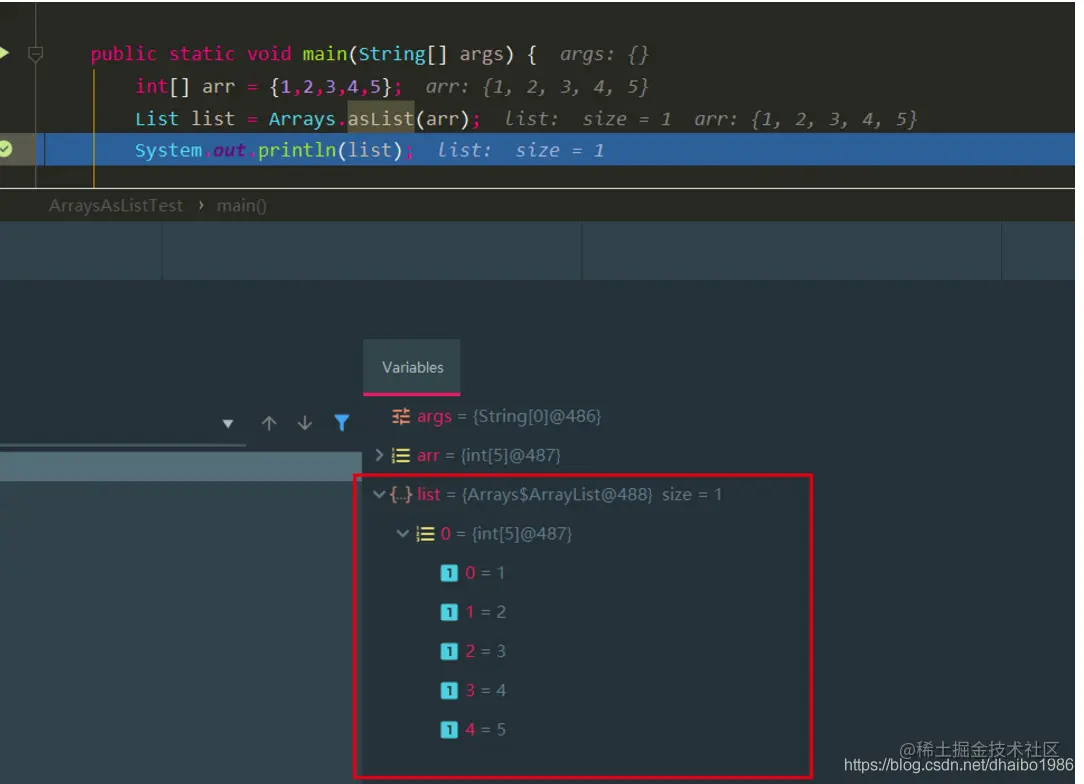Click the array icon beside 0 = {int[5]@487}
Viewport: 1084px width, 784px height.
425,534
